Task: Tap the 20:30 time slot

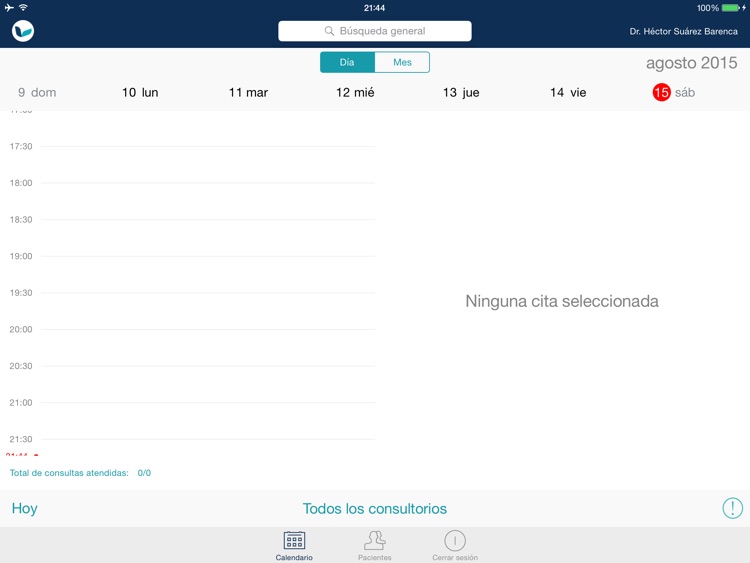Action: pyautogui.click(x=192, y=366)
